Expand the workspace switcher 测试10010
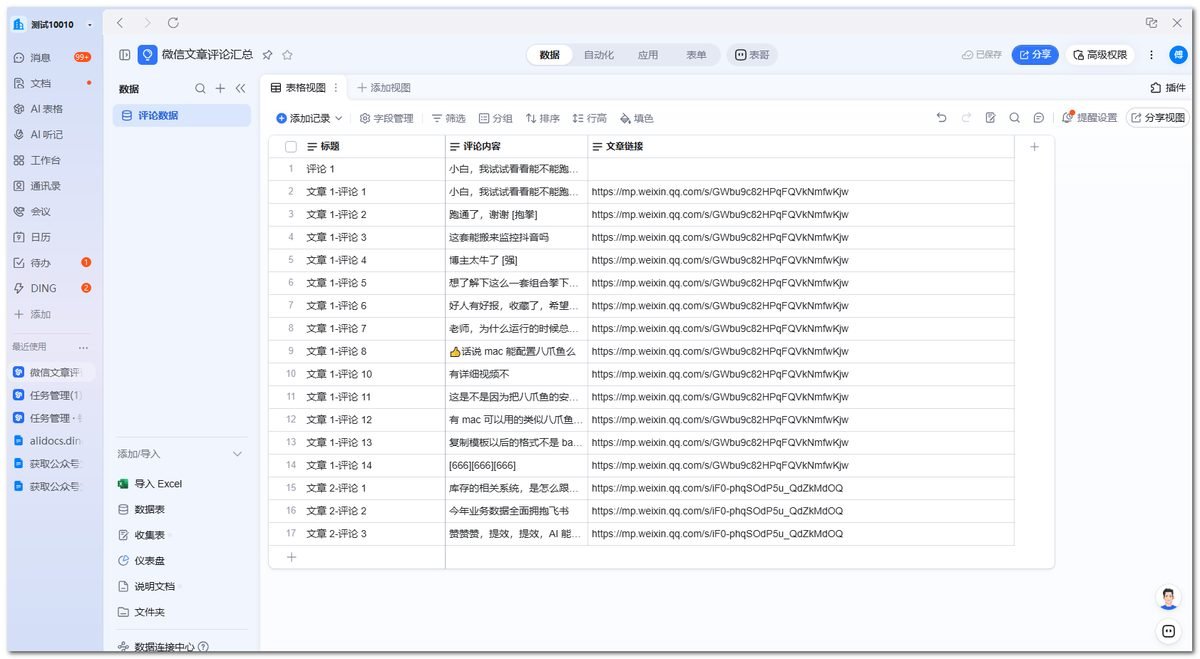 (x=91, y=25)
